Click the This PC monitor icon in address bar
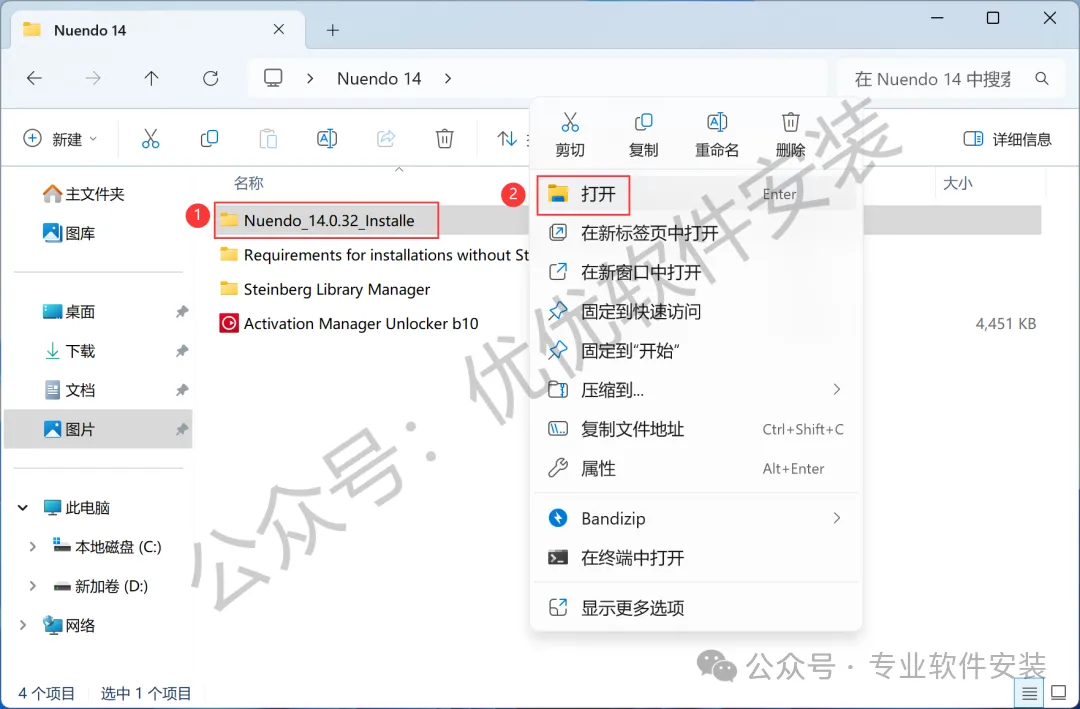 tap(273, 78)
